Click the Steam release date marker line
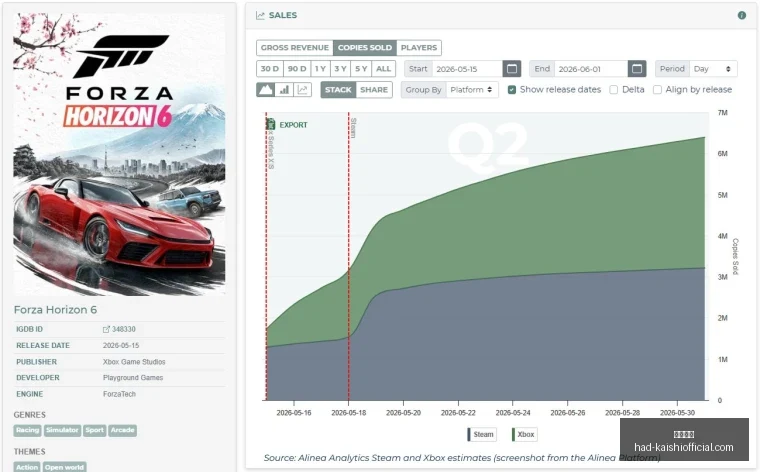The image size is (760, 472). [x=348, y=257]
